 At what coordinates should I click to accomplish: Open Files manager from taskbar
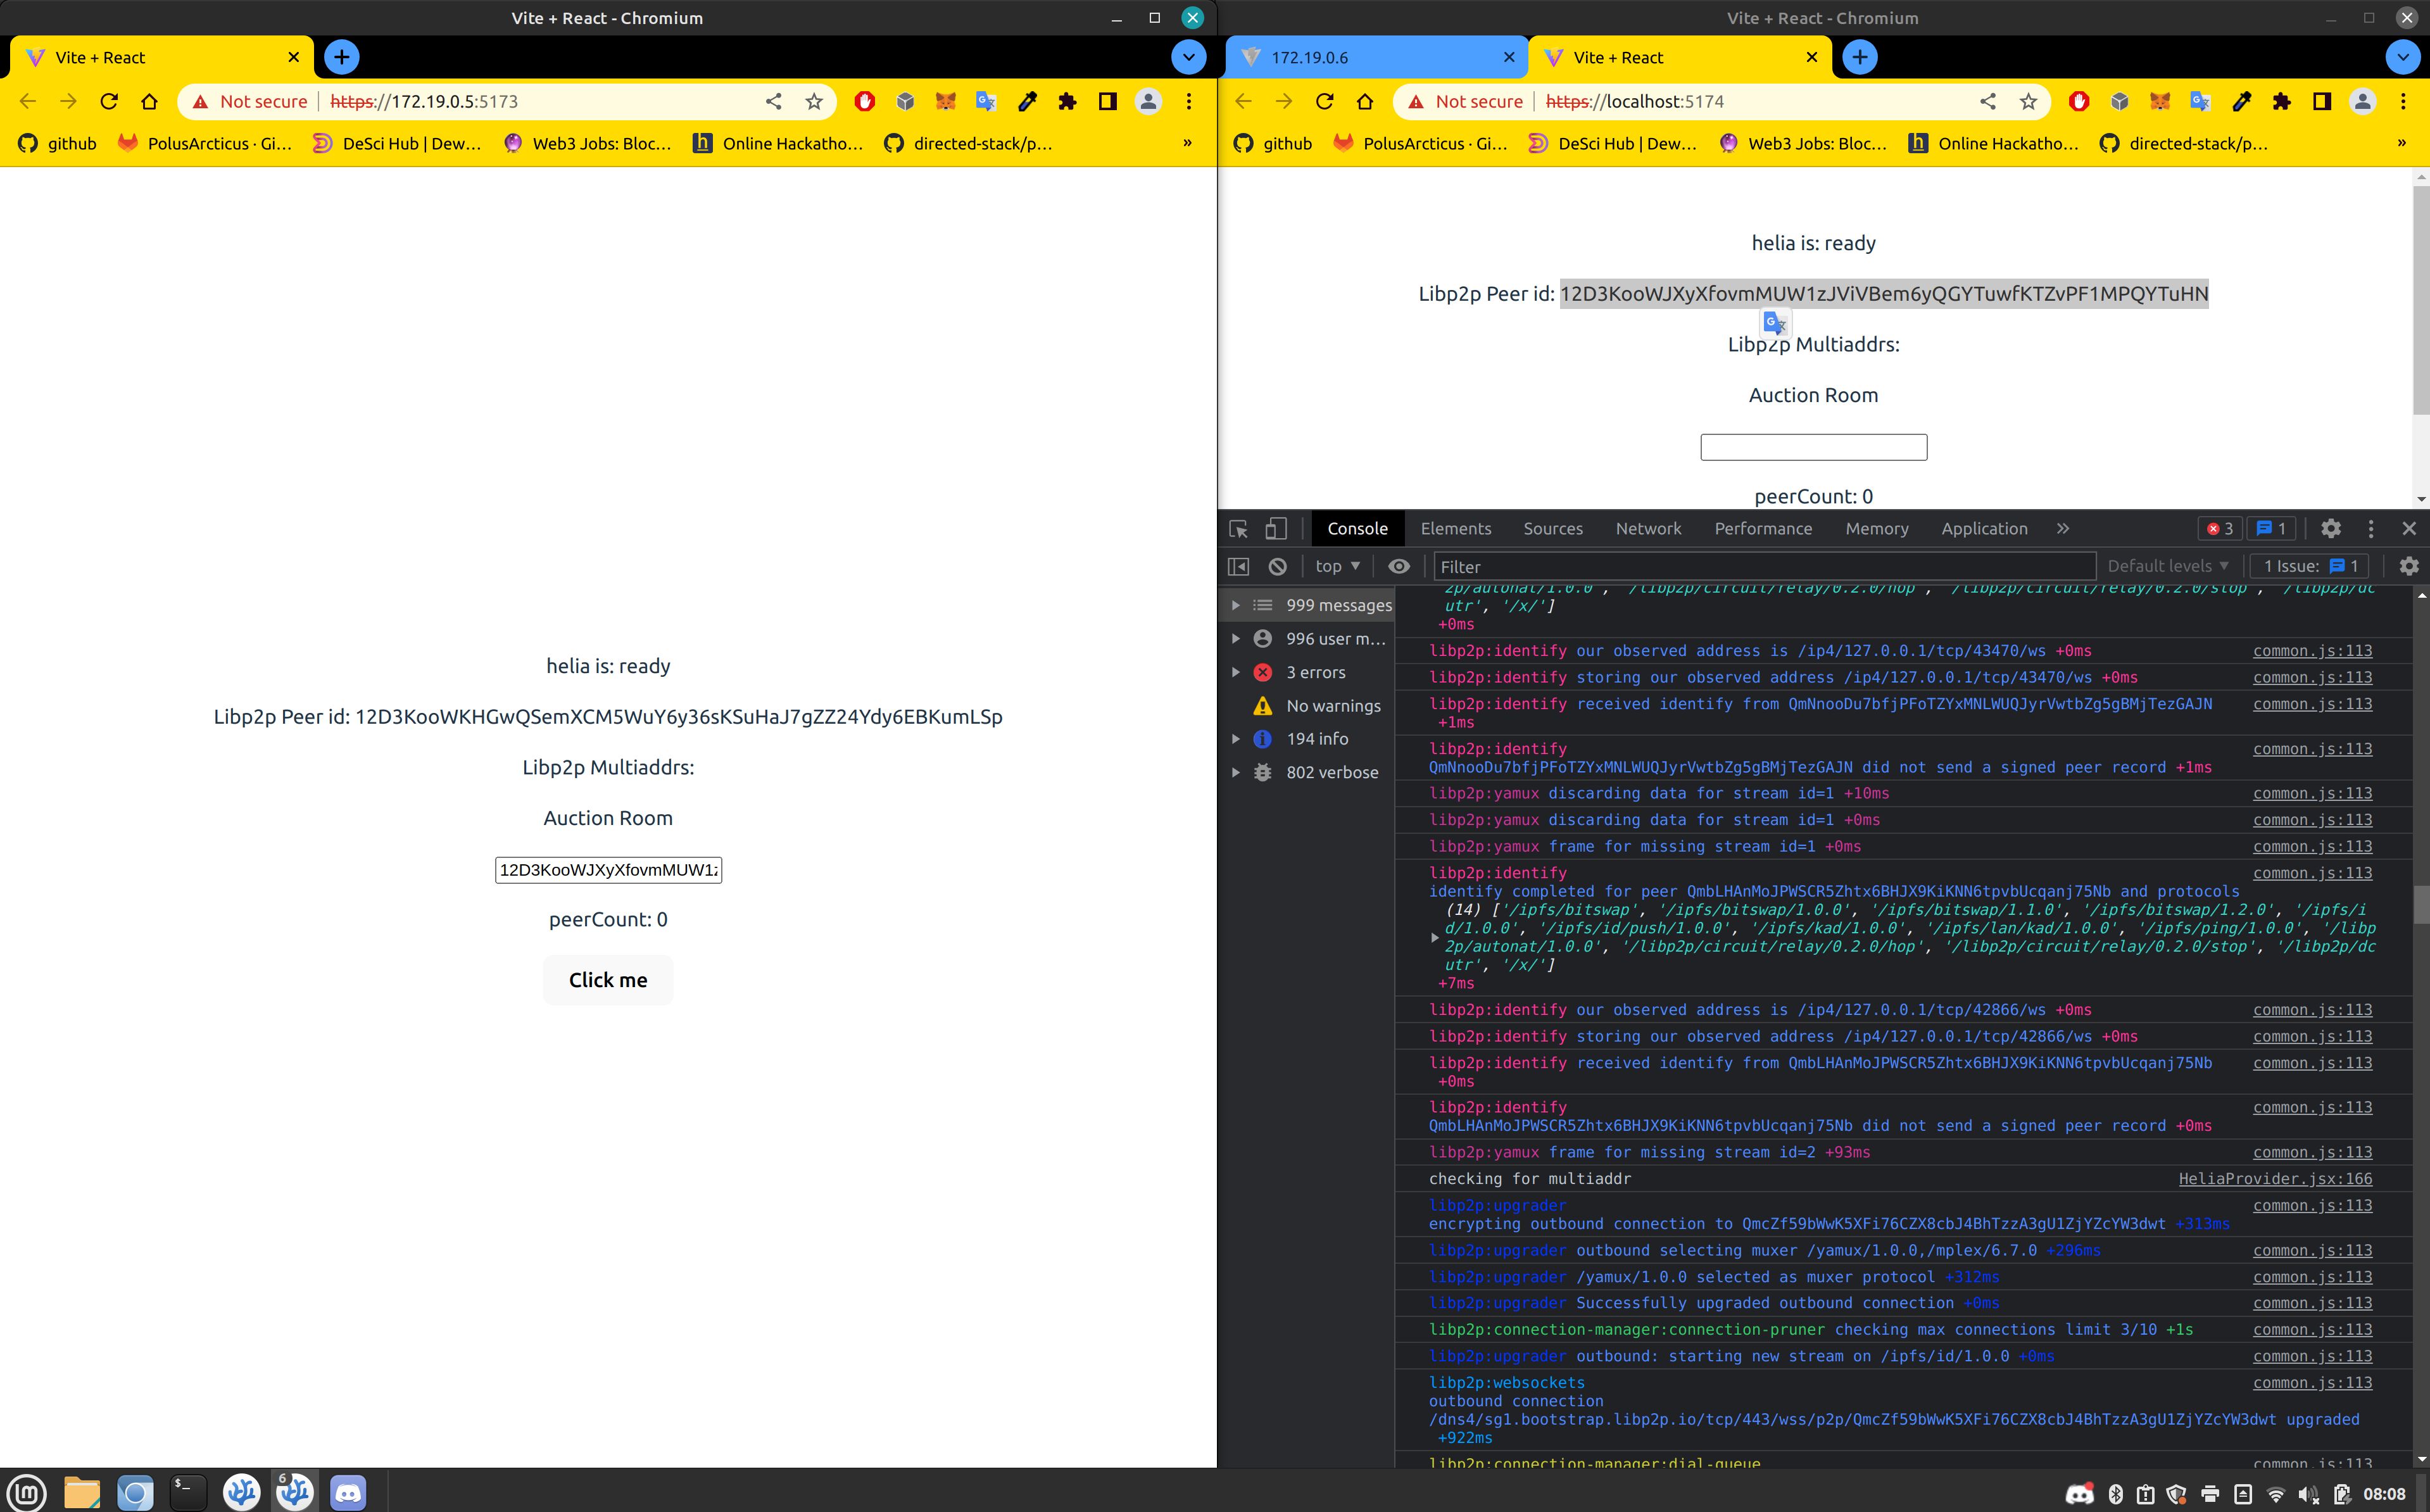[82, 1492]
